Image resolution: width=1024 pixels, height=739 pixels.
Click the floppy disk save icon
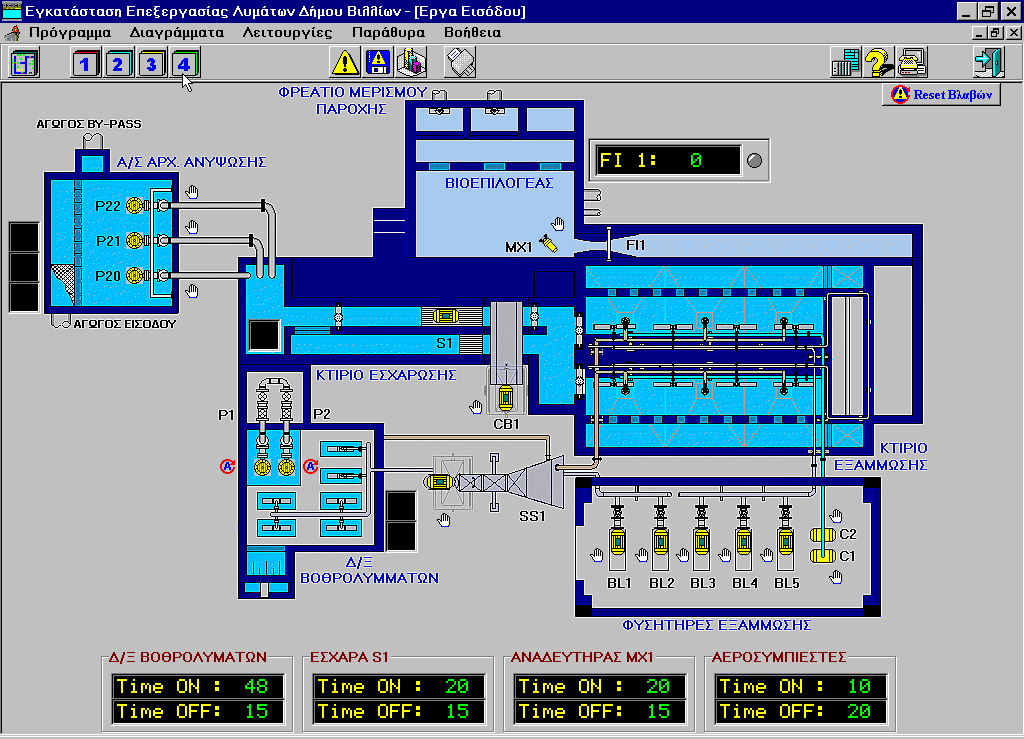[x=378, y=63]
